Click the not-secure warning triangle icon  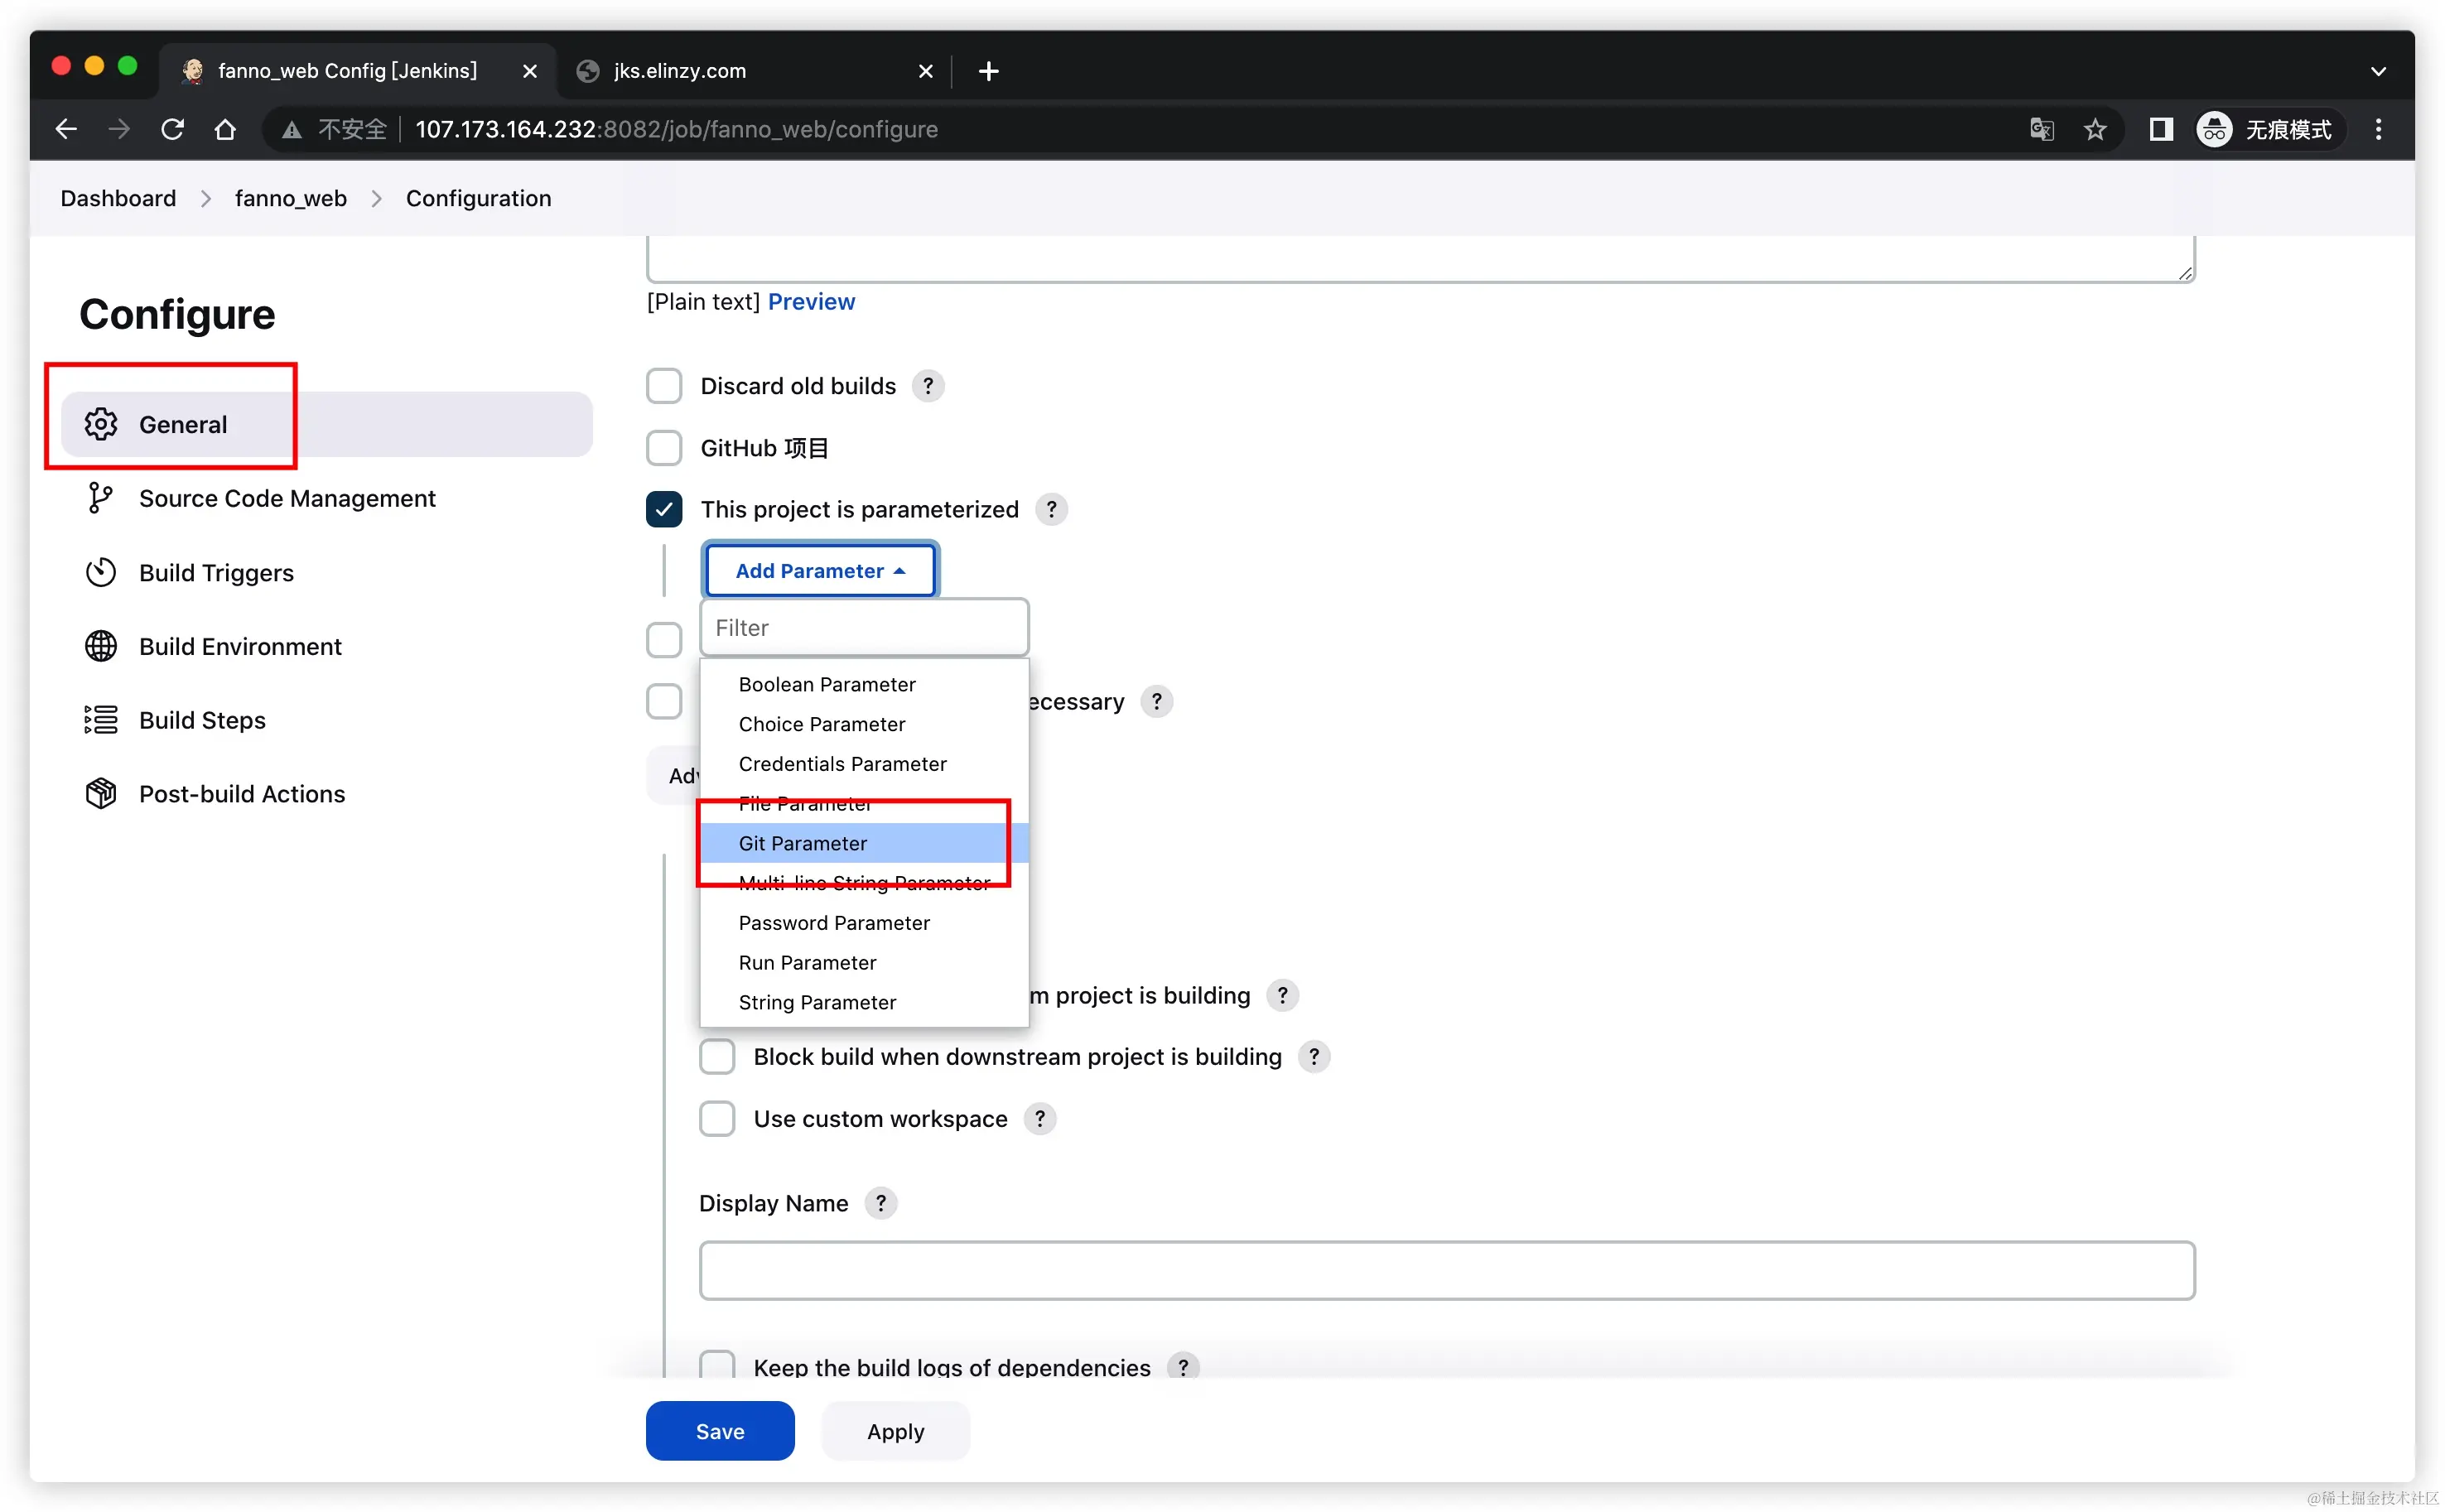pyautogui.click(x=291, y=130)
